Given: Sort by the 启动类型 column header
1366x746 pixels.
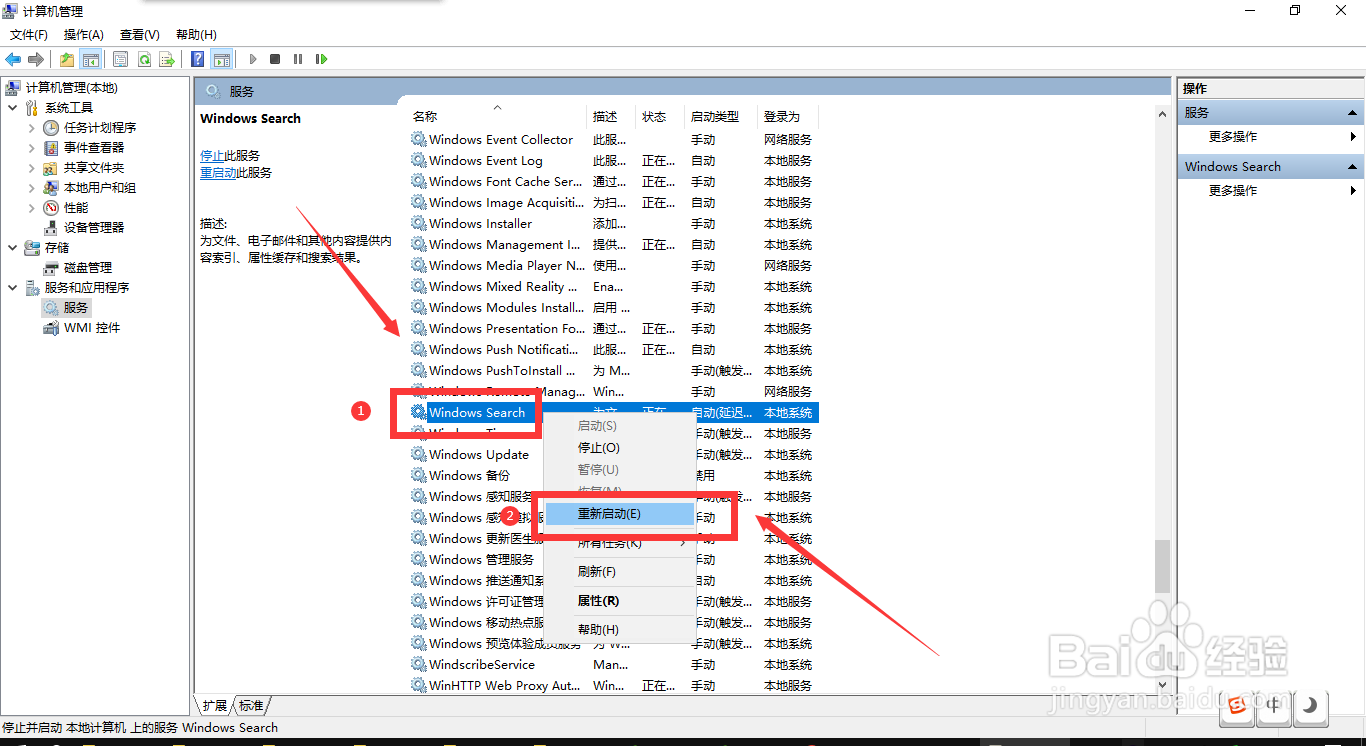Looking at the screenshot, I should (x=721, y=117).
